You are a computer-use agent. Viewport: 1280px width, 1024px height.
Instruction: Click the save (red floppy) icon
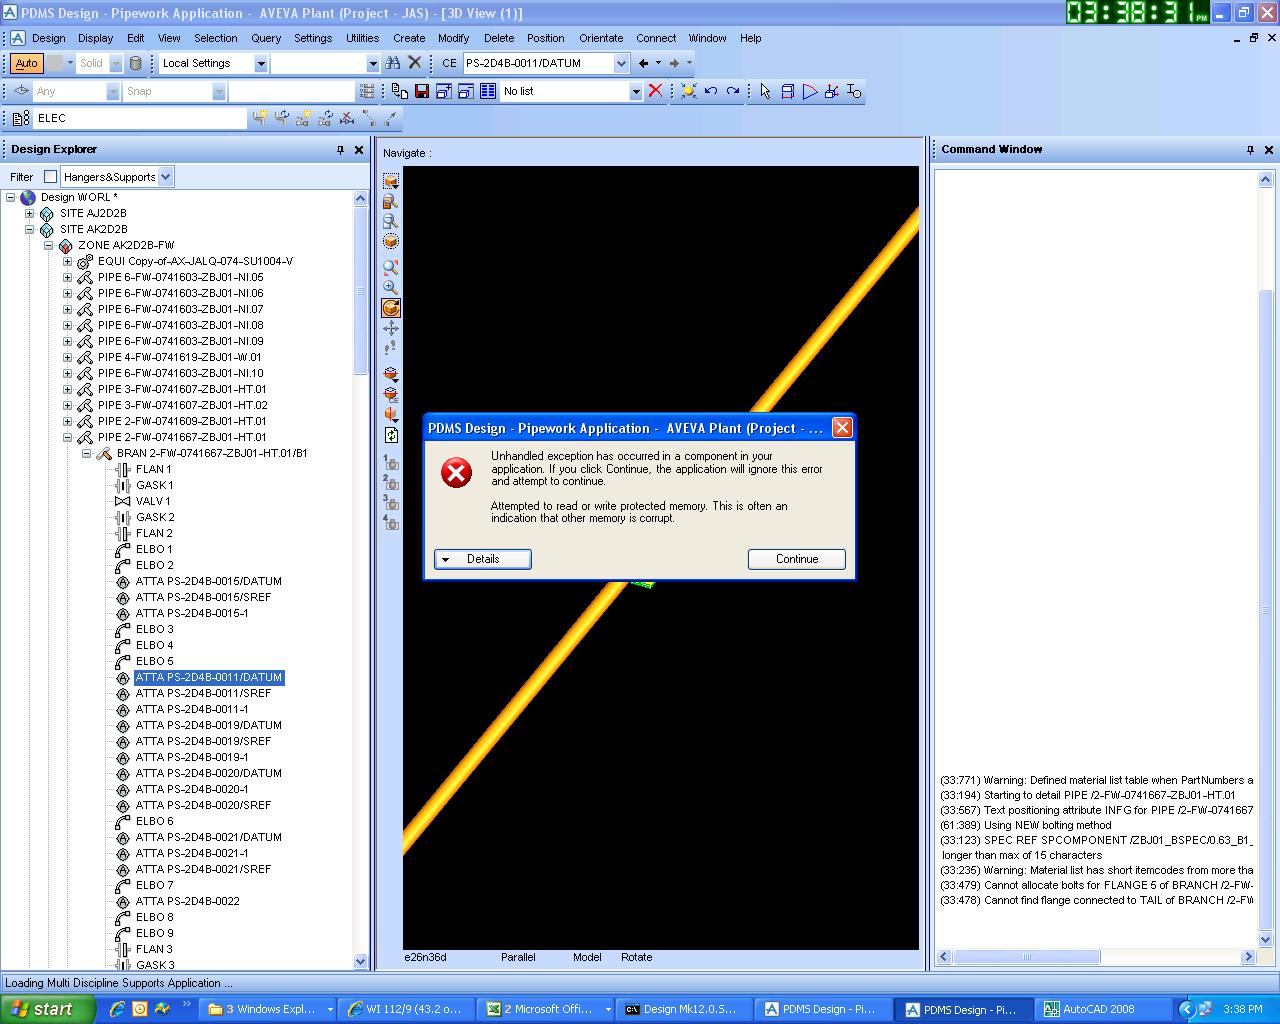422,91
